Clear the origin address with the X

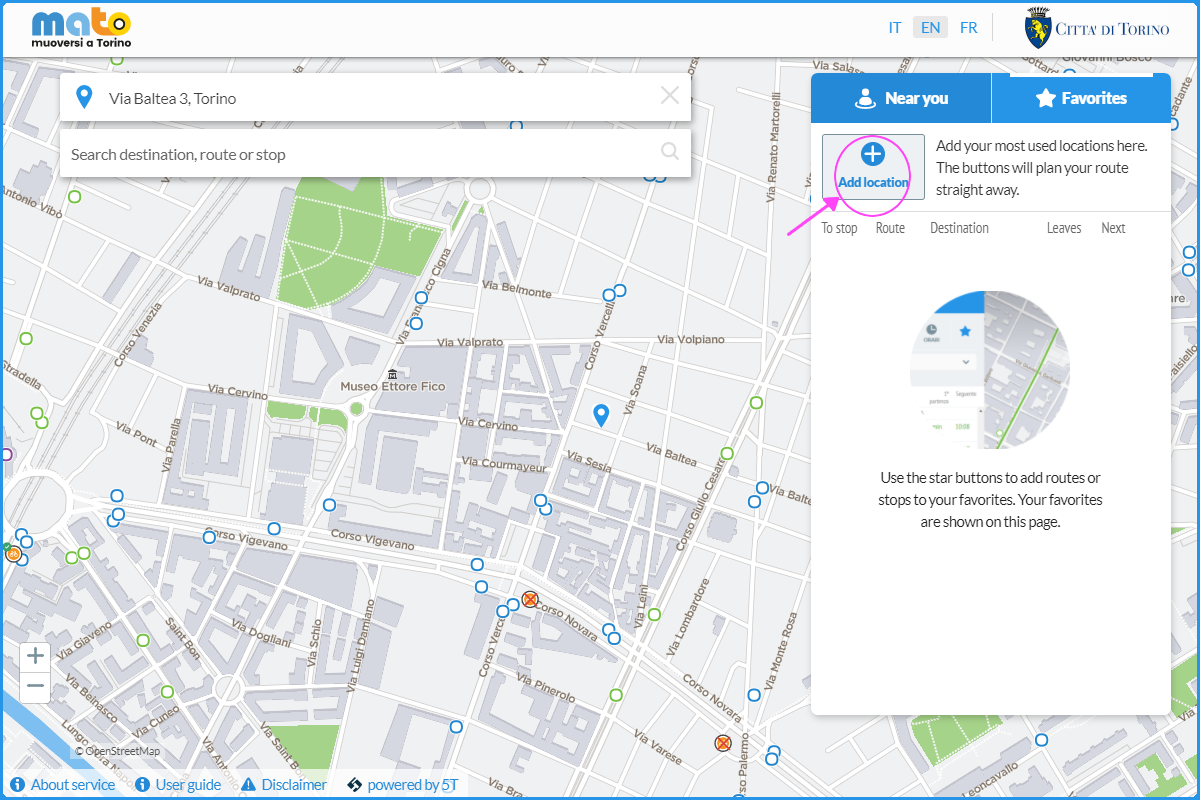[669, 96]
